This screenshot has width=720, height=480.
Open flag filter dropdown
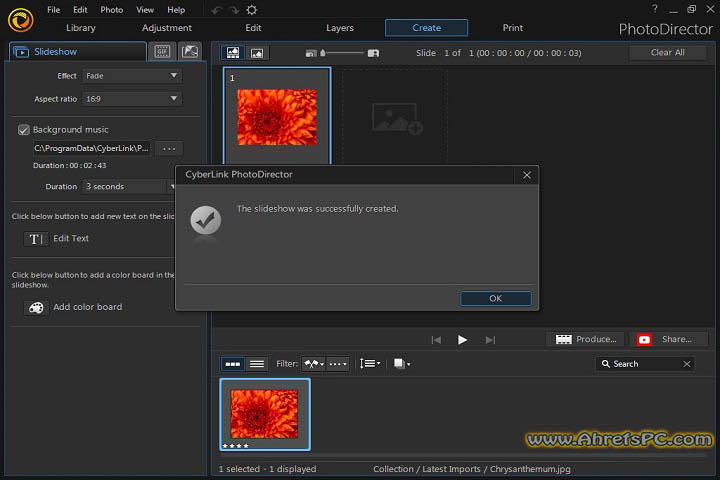(314, 364)
